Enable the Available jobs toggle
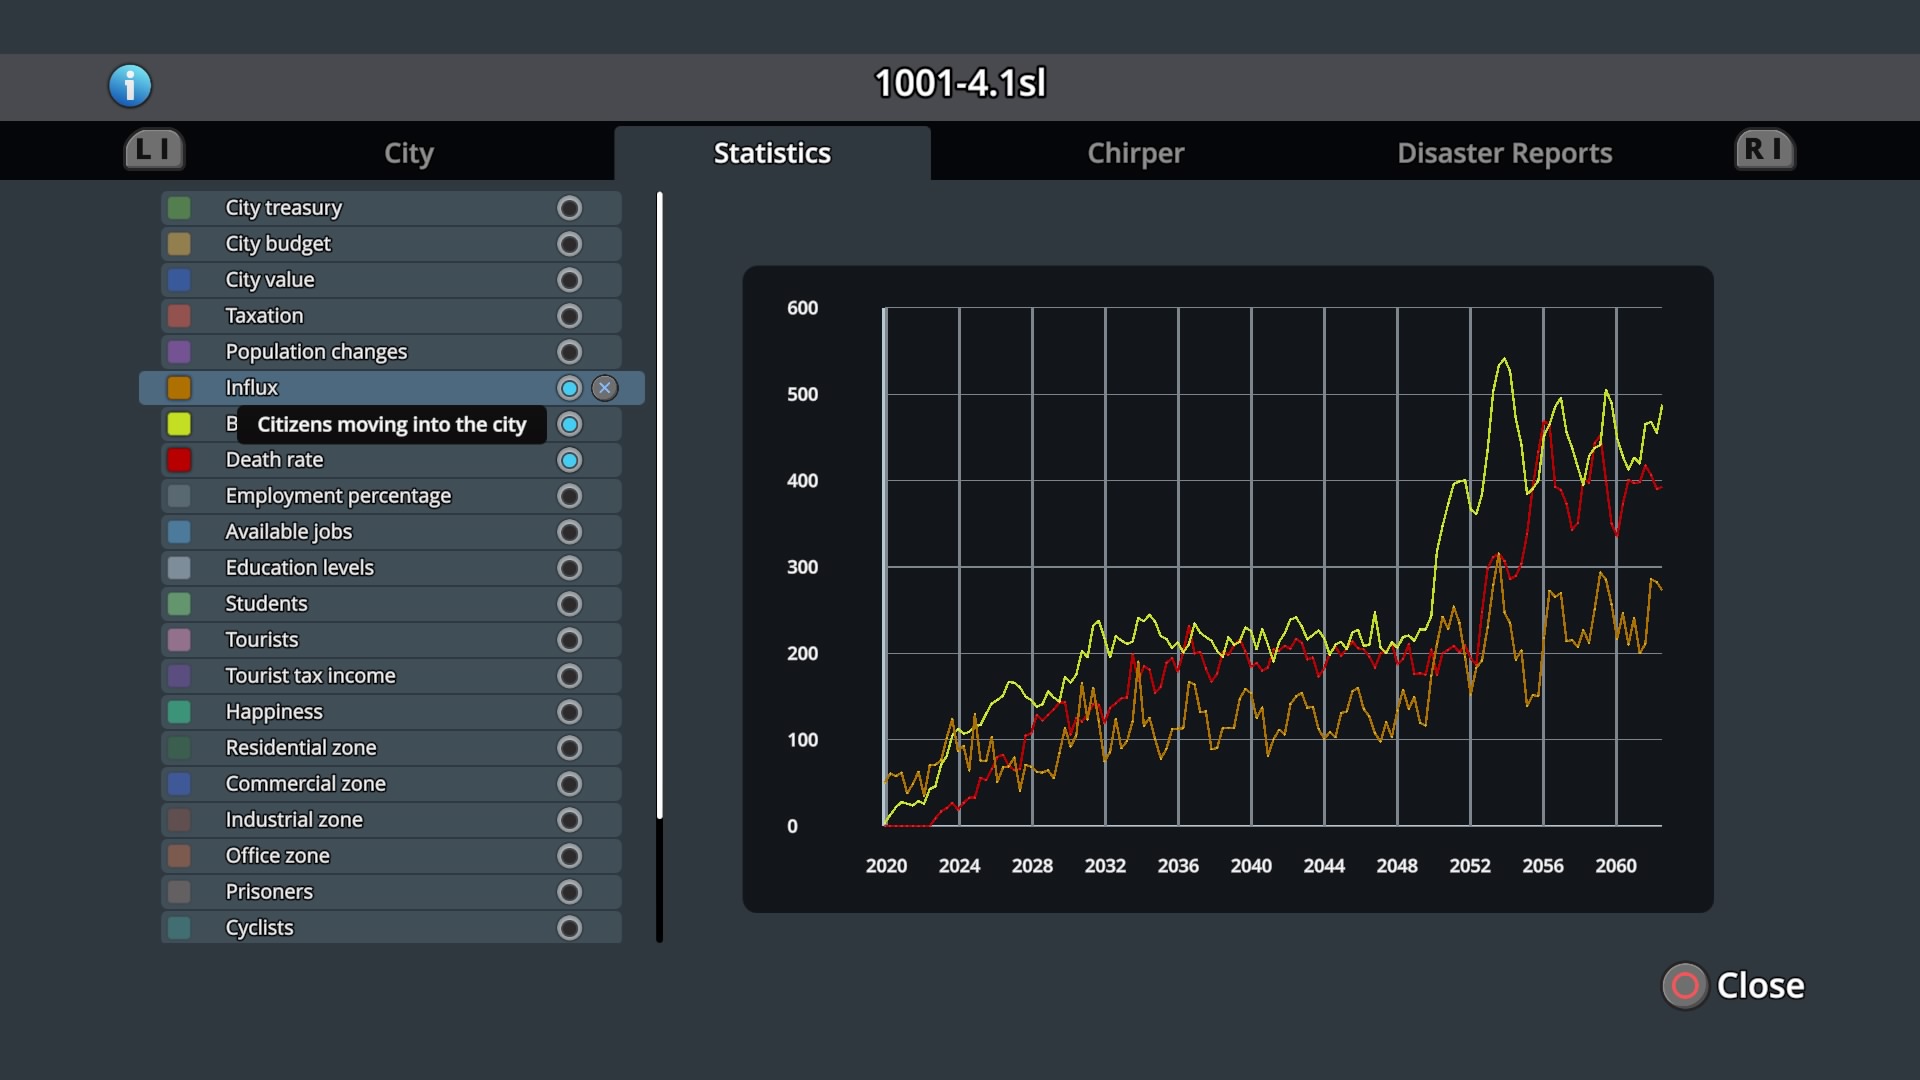Screen dimensions: 1920x1080 (x=569, y=532)
